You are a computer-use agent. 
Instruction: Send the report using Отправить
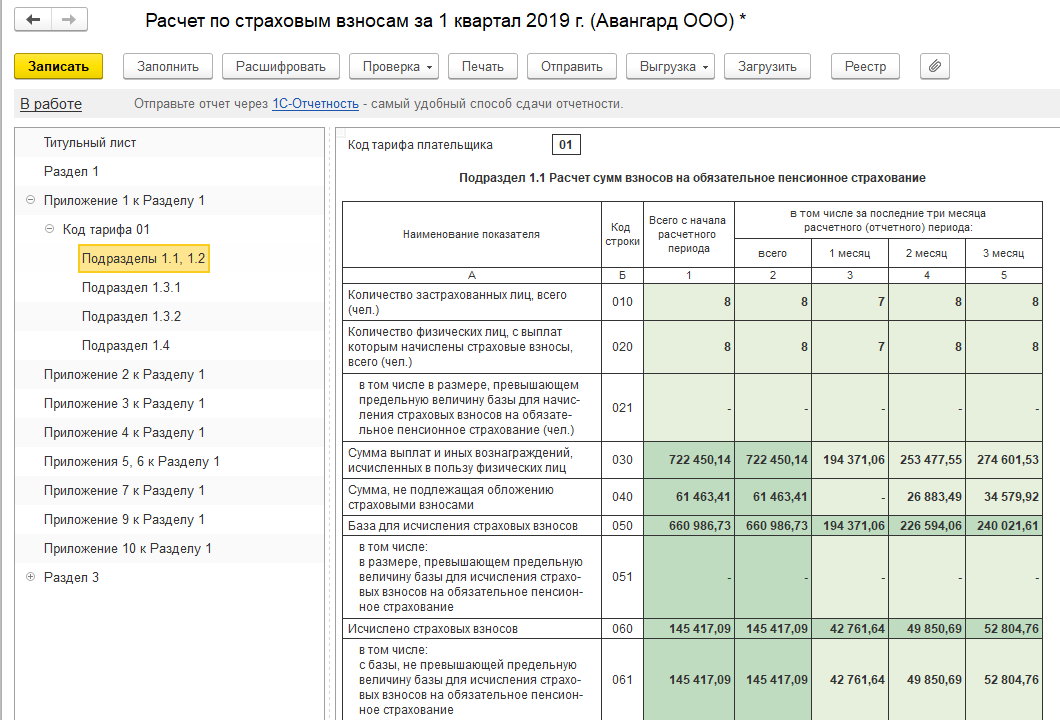point(571,67)
